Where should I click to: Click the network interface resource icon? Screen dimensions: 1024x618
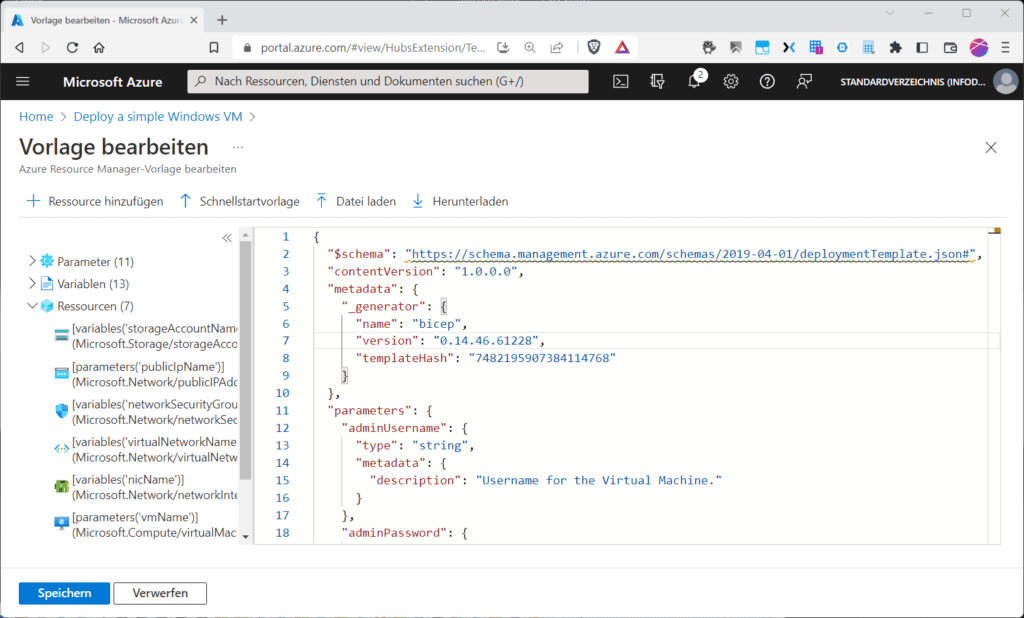click(x=61, y=486)
